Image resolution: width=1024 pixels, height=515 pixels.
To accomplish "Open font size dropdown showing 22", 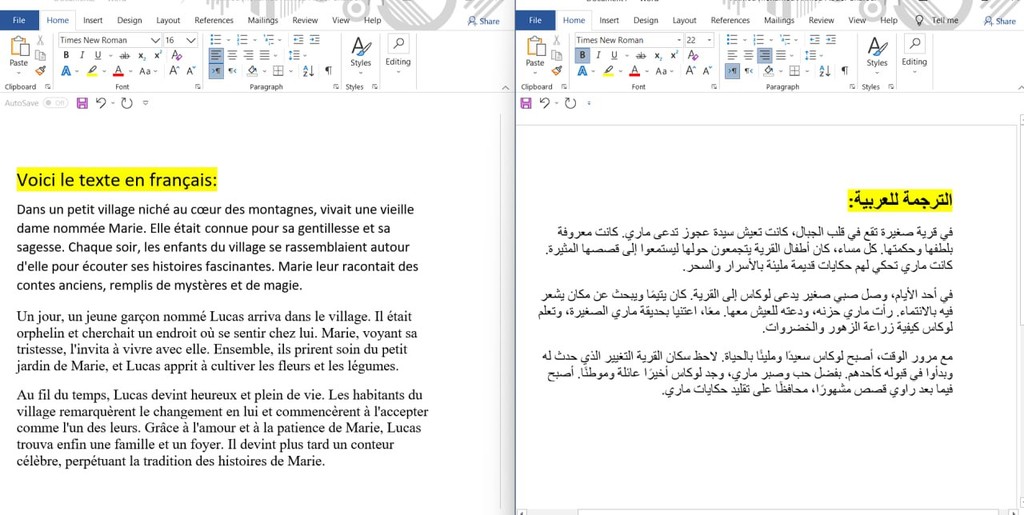I will [x=709, y=40].
